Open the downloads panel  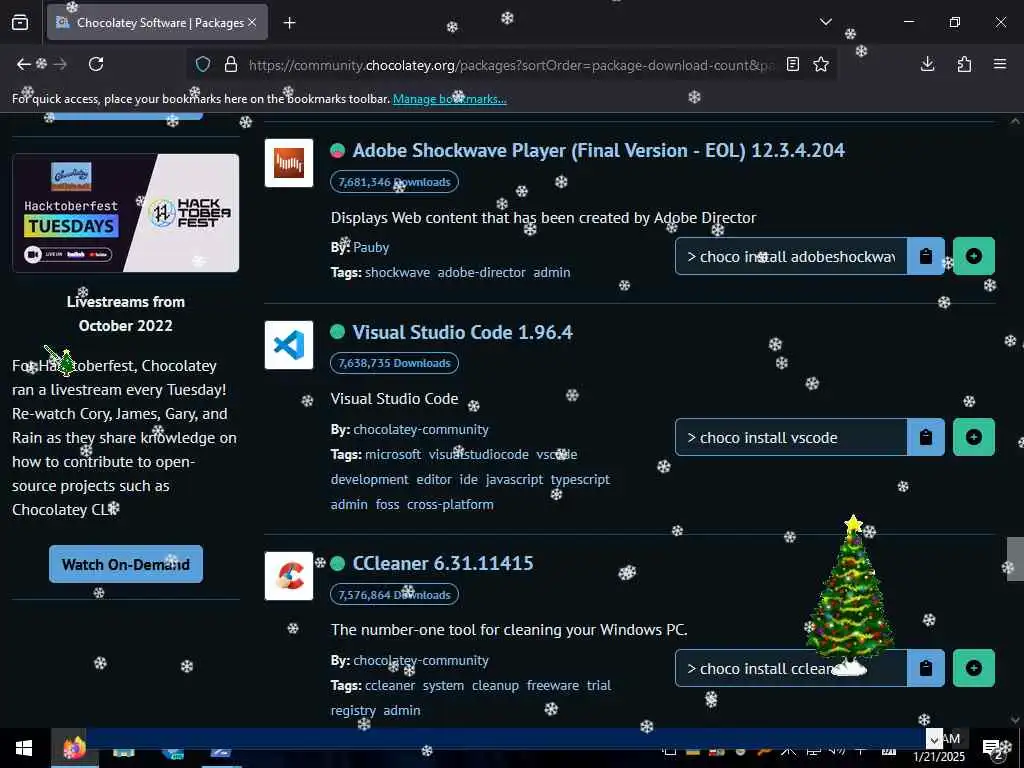point(927,64)
